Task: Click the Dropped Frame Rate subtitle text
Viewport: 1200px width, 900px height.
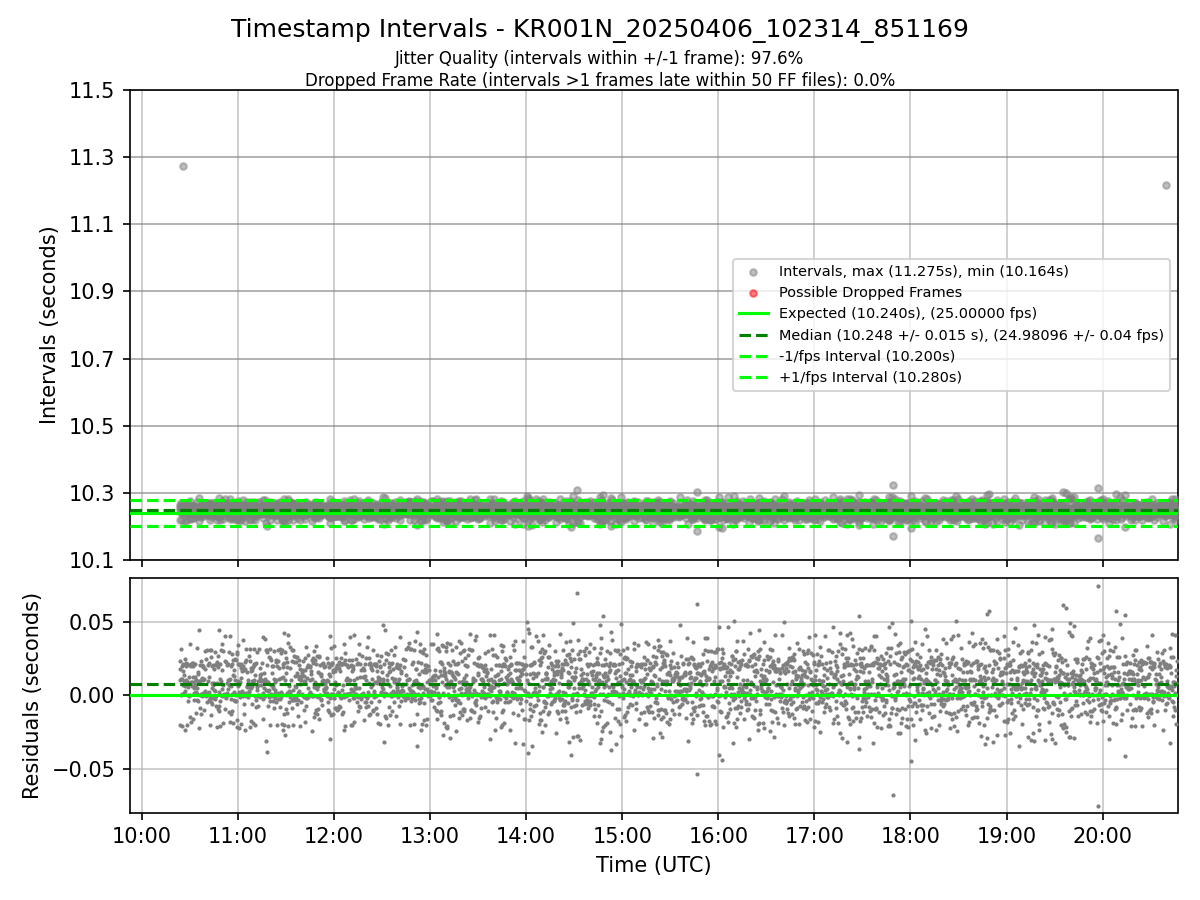Action: 600,80
